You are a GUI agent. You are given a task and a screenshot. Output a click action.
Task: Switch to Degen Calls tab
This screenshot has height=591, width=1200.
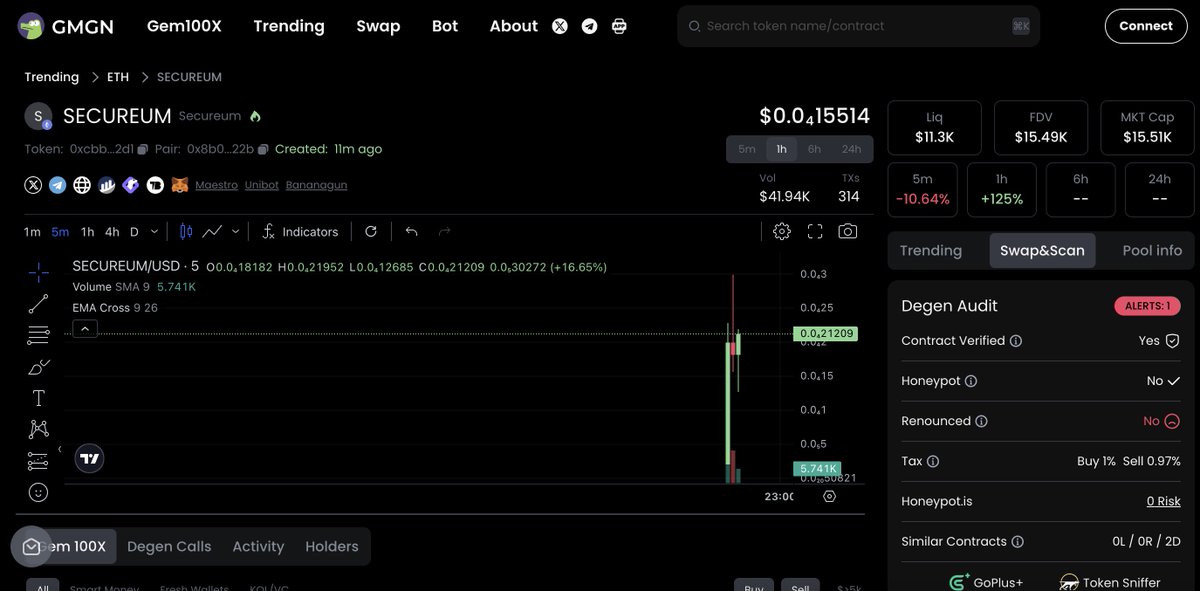pos(169,546)
